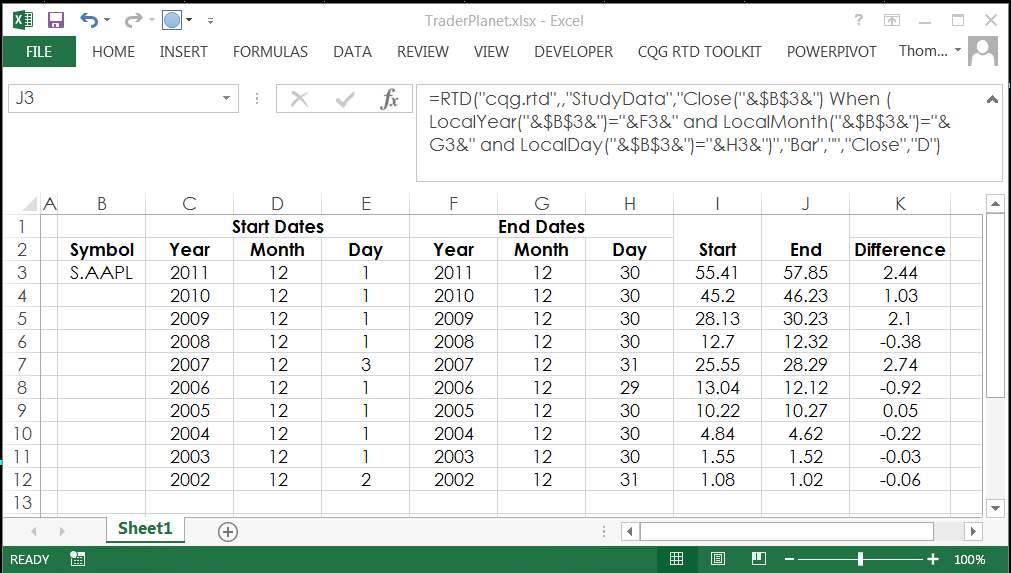The image size is (1011, 573).
Task: Click the Undo arrow icon
Action: click(89, 20)
